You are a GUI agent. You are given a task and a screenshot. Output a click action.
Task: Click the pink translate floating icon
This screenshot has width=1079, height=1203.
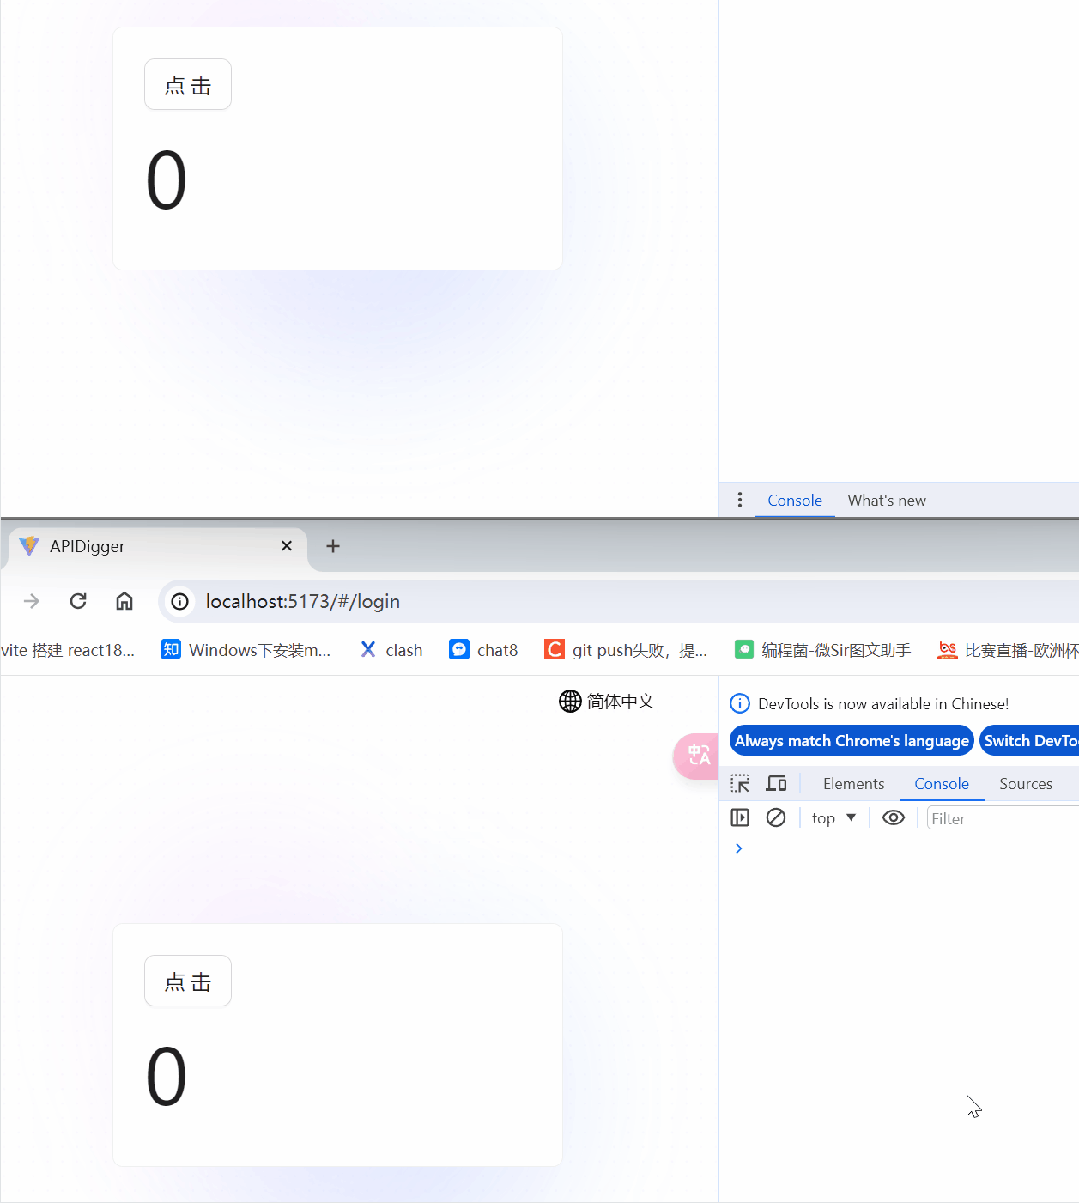(x=697, y=756)
